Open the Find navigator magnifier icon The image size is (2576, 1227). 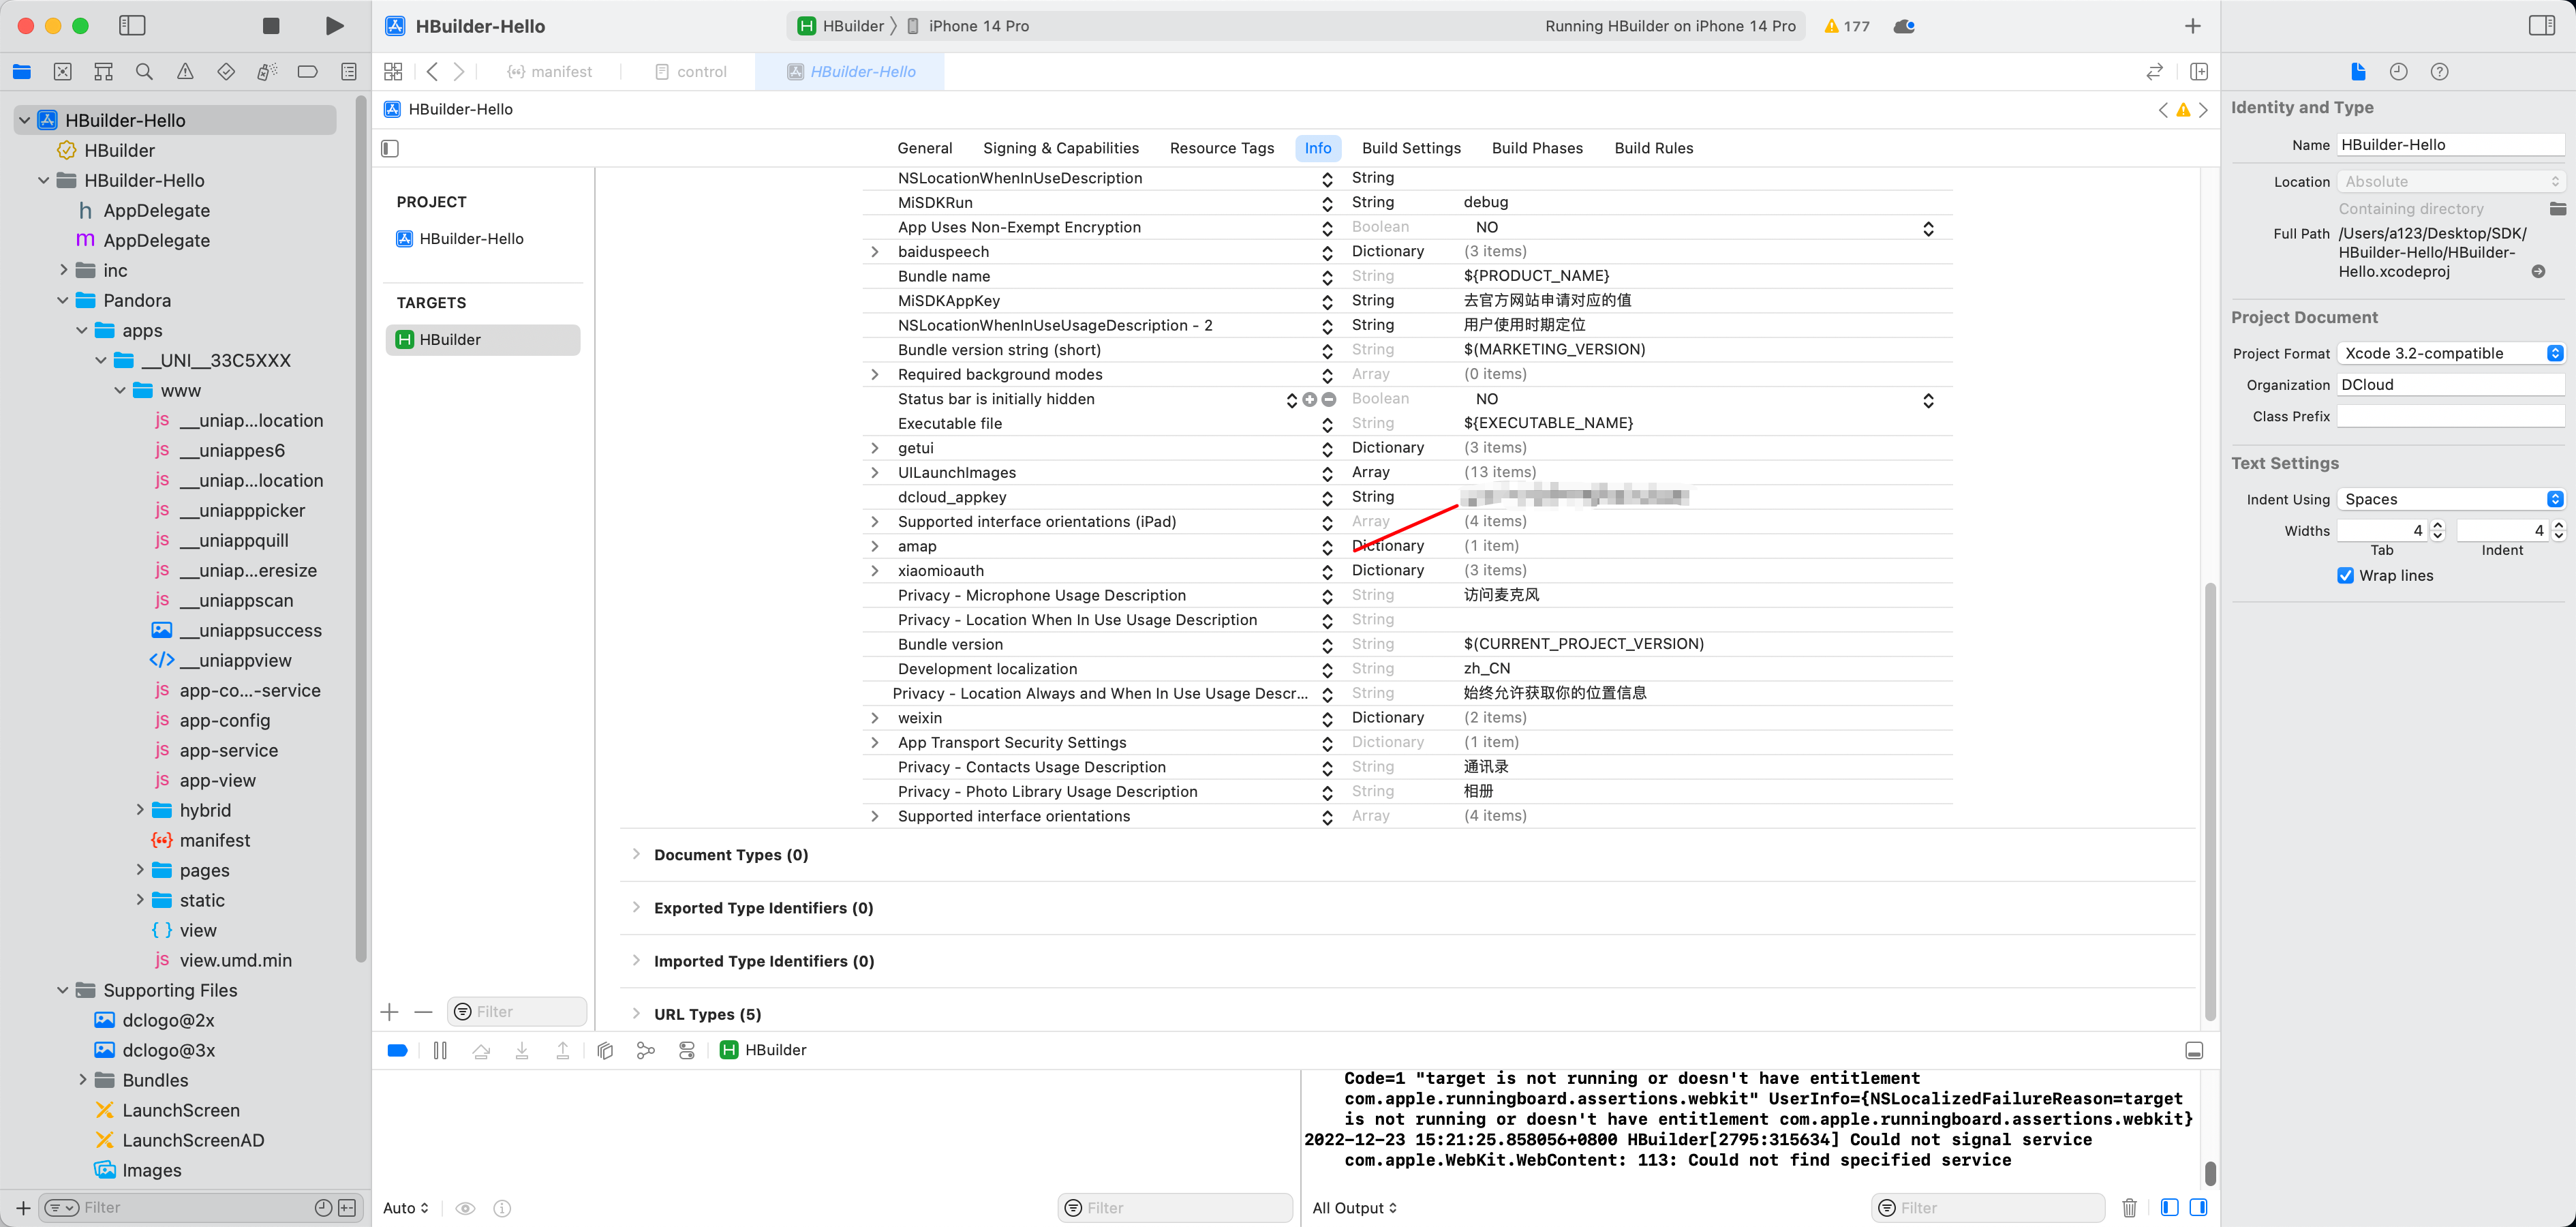144,72
